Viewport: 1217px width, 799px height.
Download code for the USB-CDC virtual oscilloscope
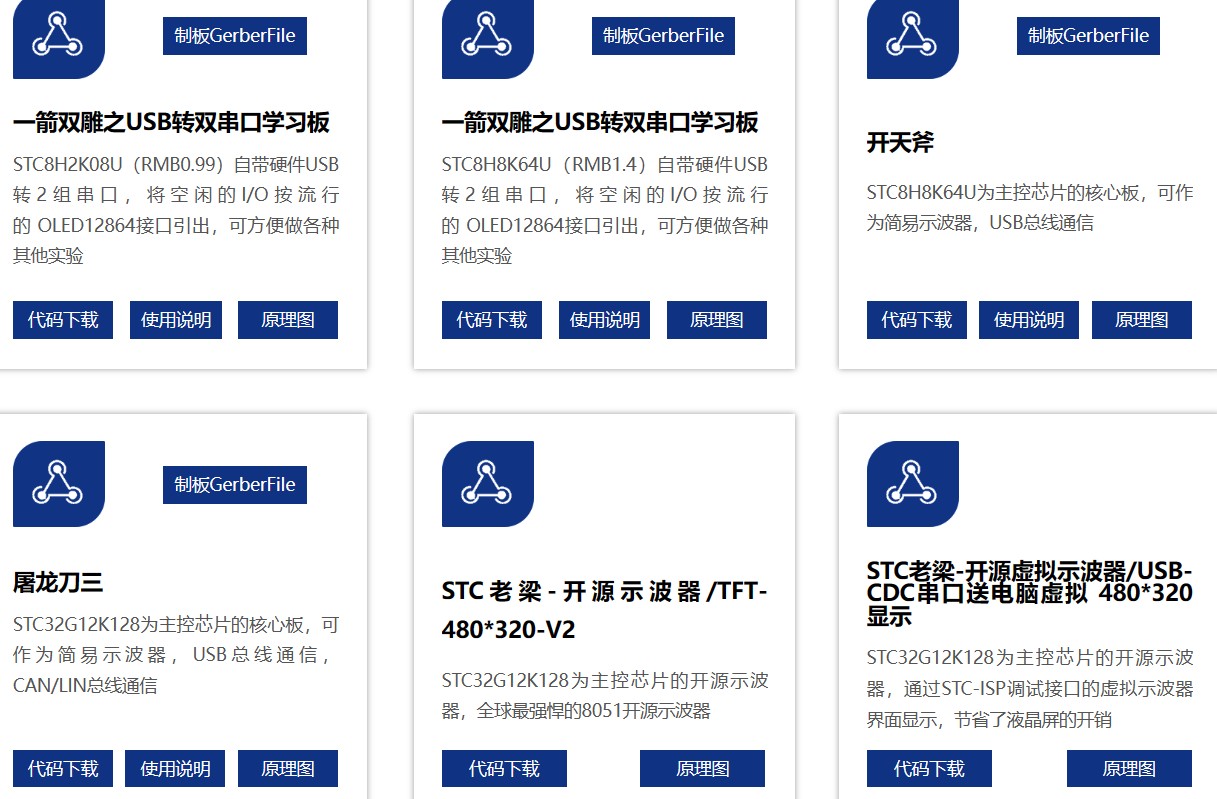(x=929, y=769)
